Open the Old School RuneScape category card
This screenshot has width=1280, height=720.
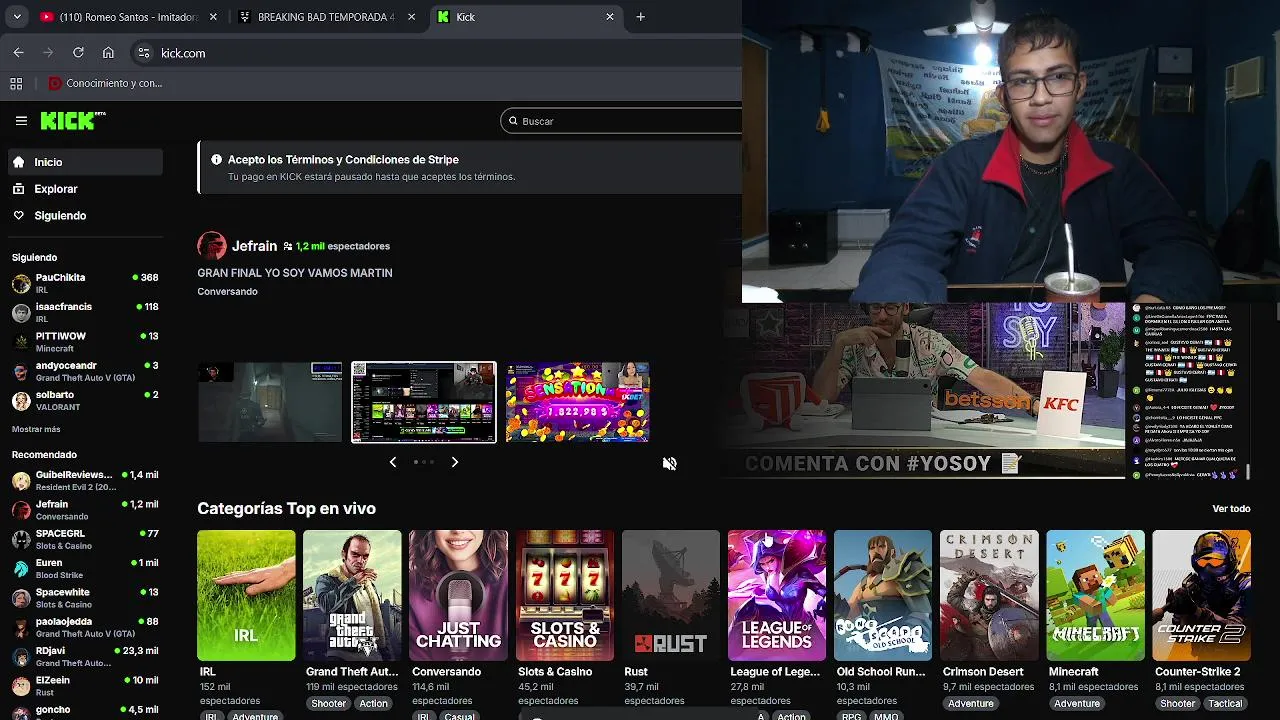point(883,595)
